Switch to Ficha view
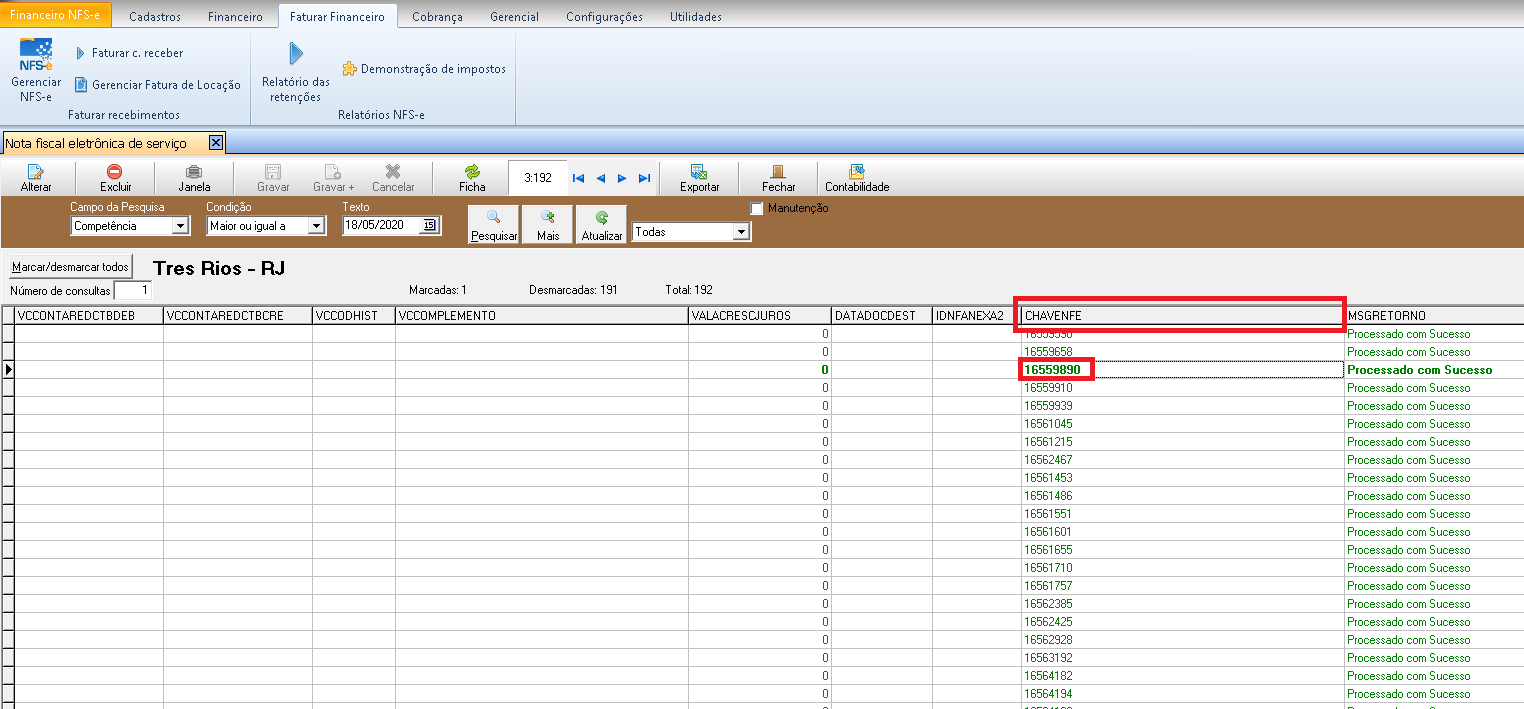This screenshot has width=1524, height=709. [x=472, y=178]
